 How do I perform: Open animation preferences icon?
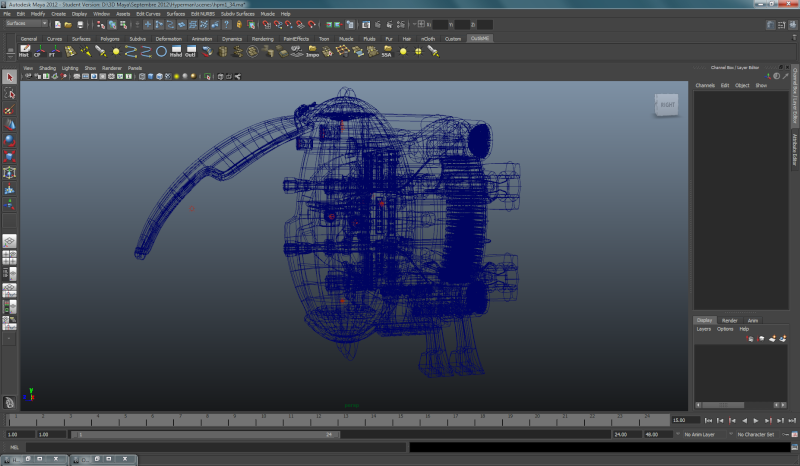[x=795, y=434]
